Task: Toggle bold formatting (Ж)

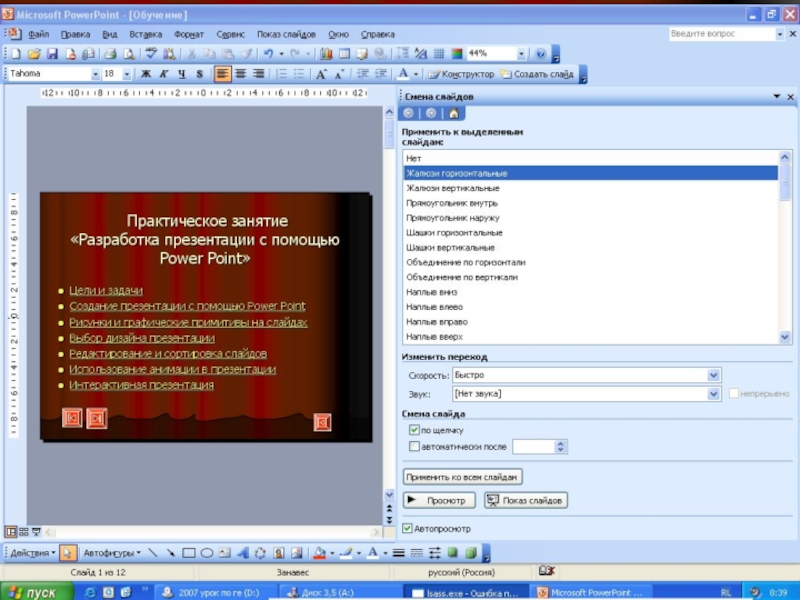Action: 146,74
